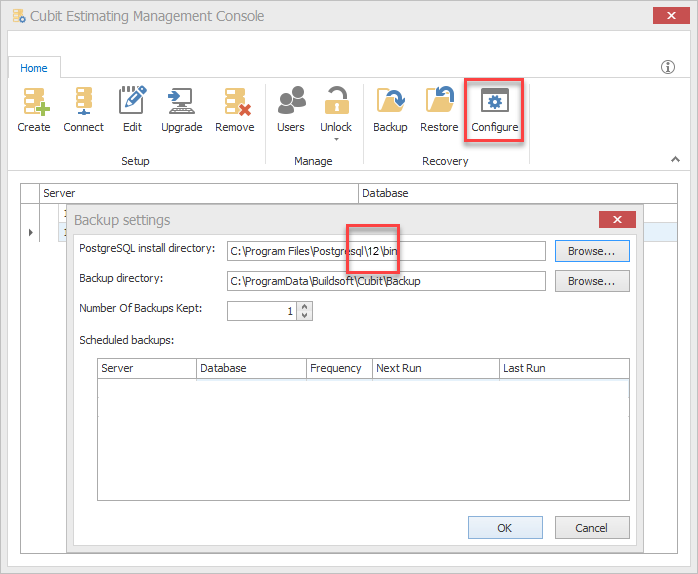The width and height of the screenshot is (698, 574).
Task: Click into the Backup directory field
Action: tap(386, 281)
